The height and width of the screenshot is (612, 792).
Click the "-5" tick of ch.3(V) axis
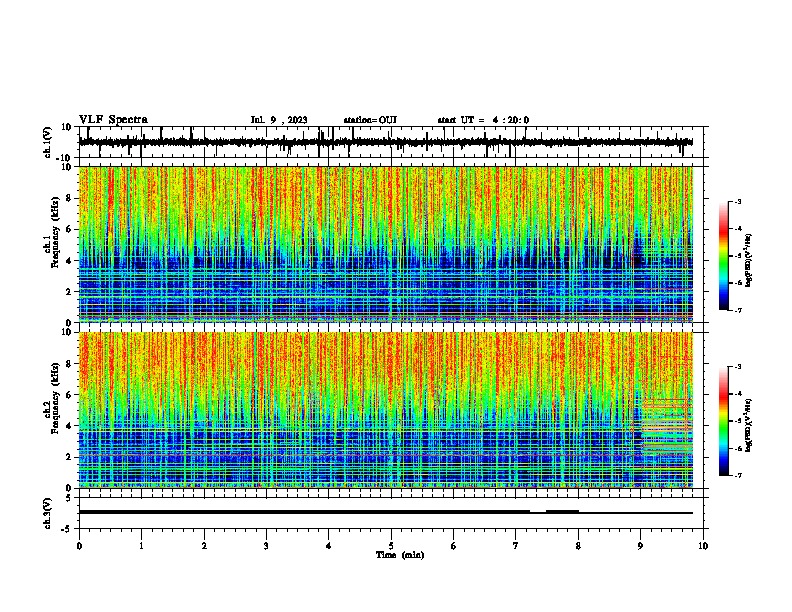click(x=68, y=529)
